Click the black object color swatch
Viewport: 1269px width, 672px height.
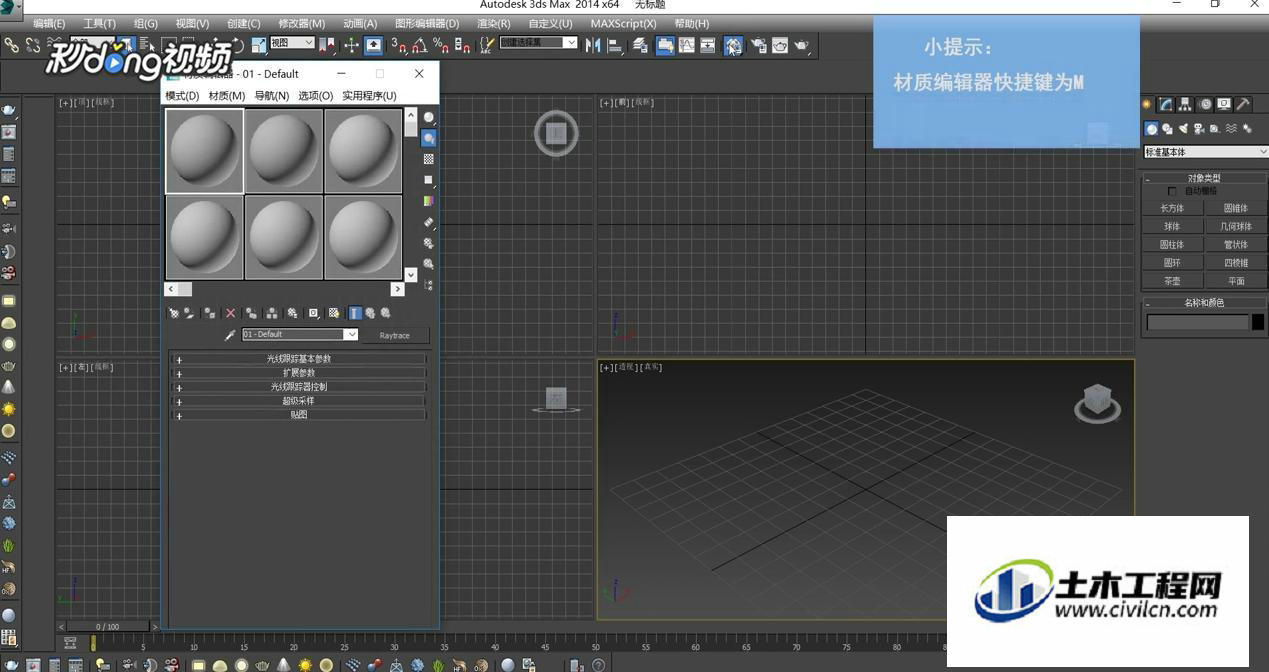click(1258, 322)
